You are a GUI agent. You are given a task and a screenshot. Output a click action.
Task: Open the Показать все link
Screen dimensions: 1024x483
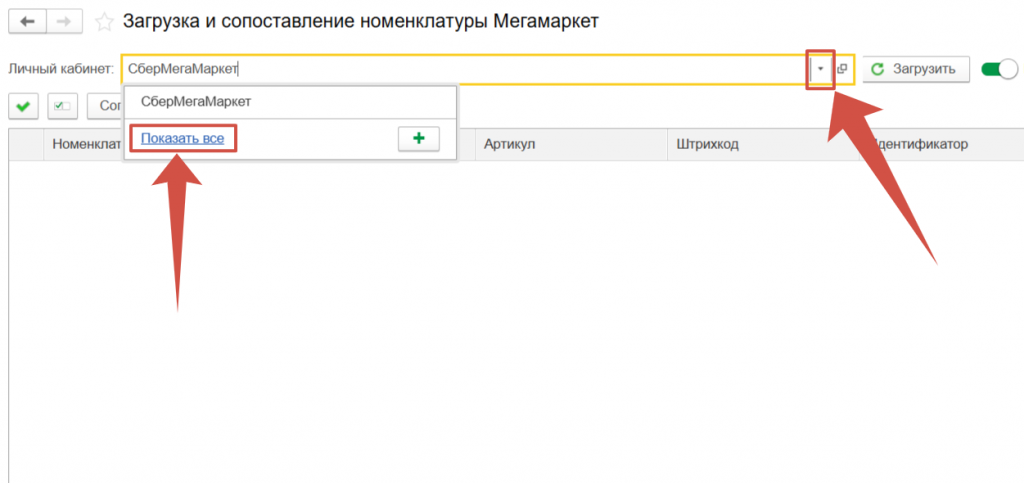click(x=182, y=138)
